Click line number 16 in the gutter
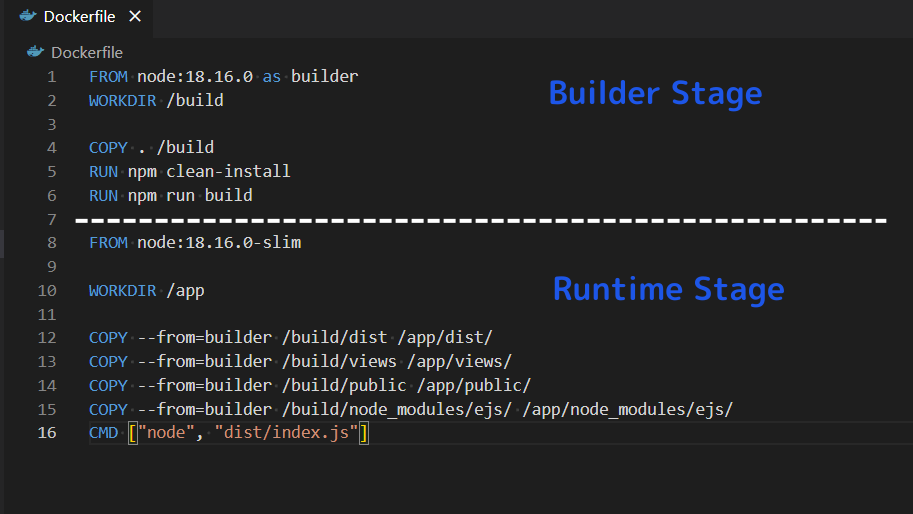 point(47,433)
